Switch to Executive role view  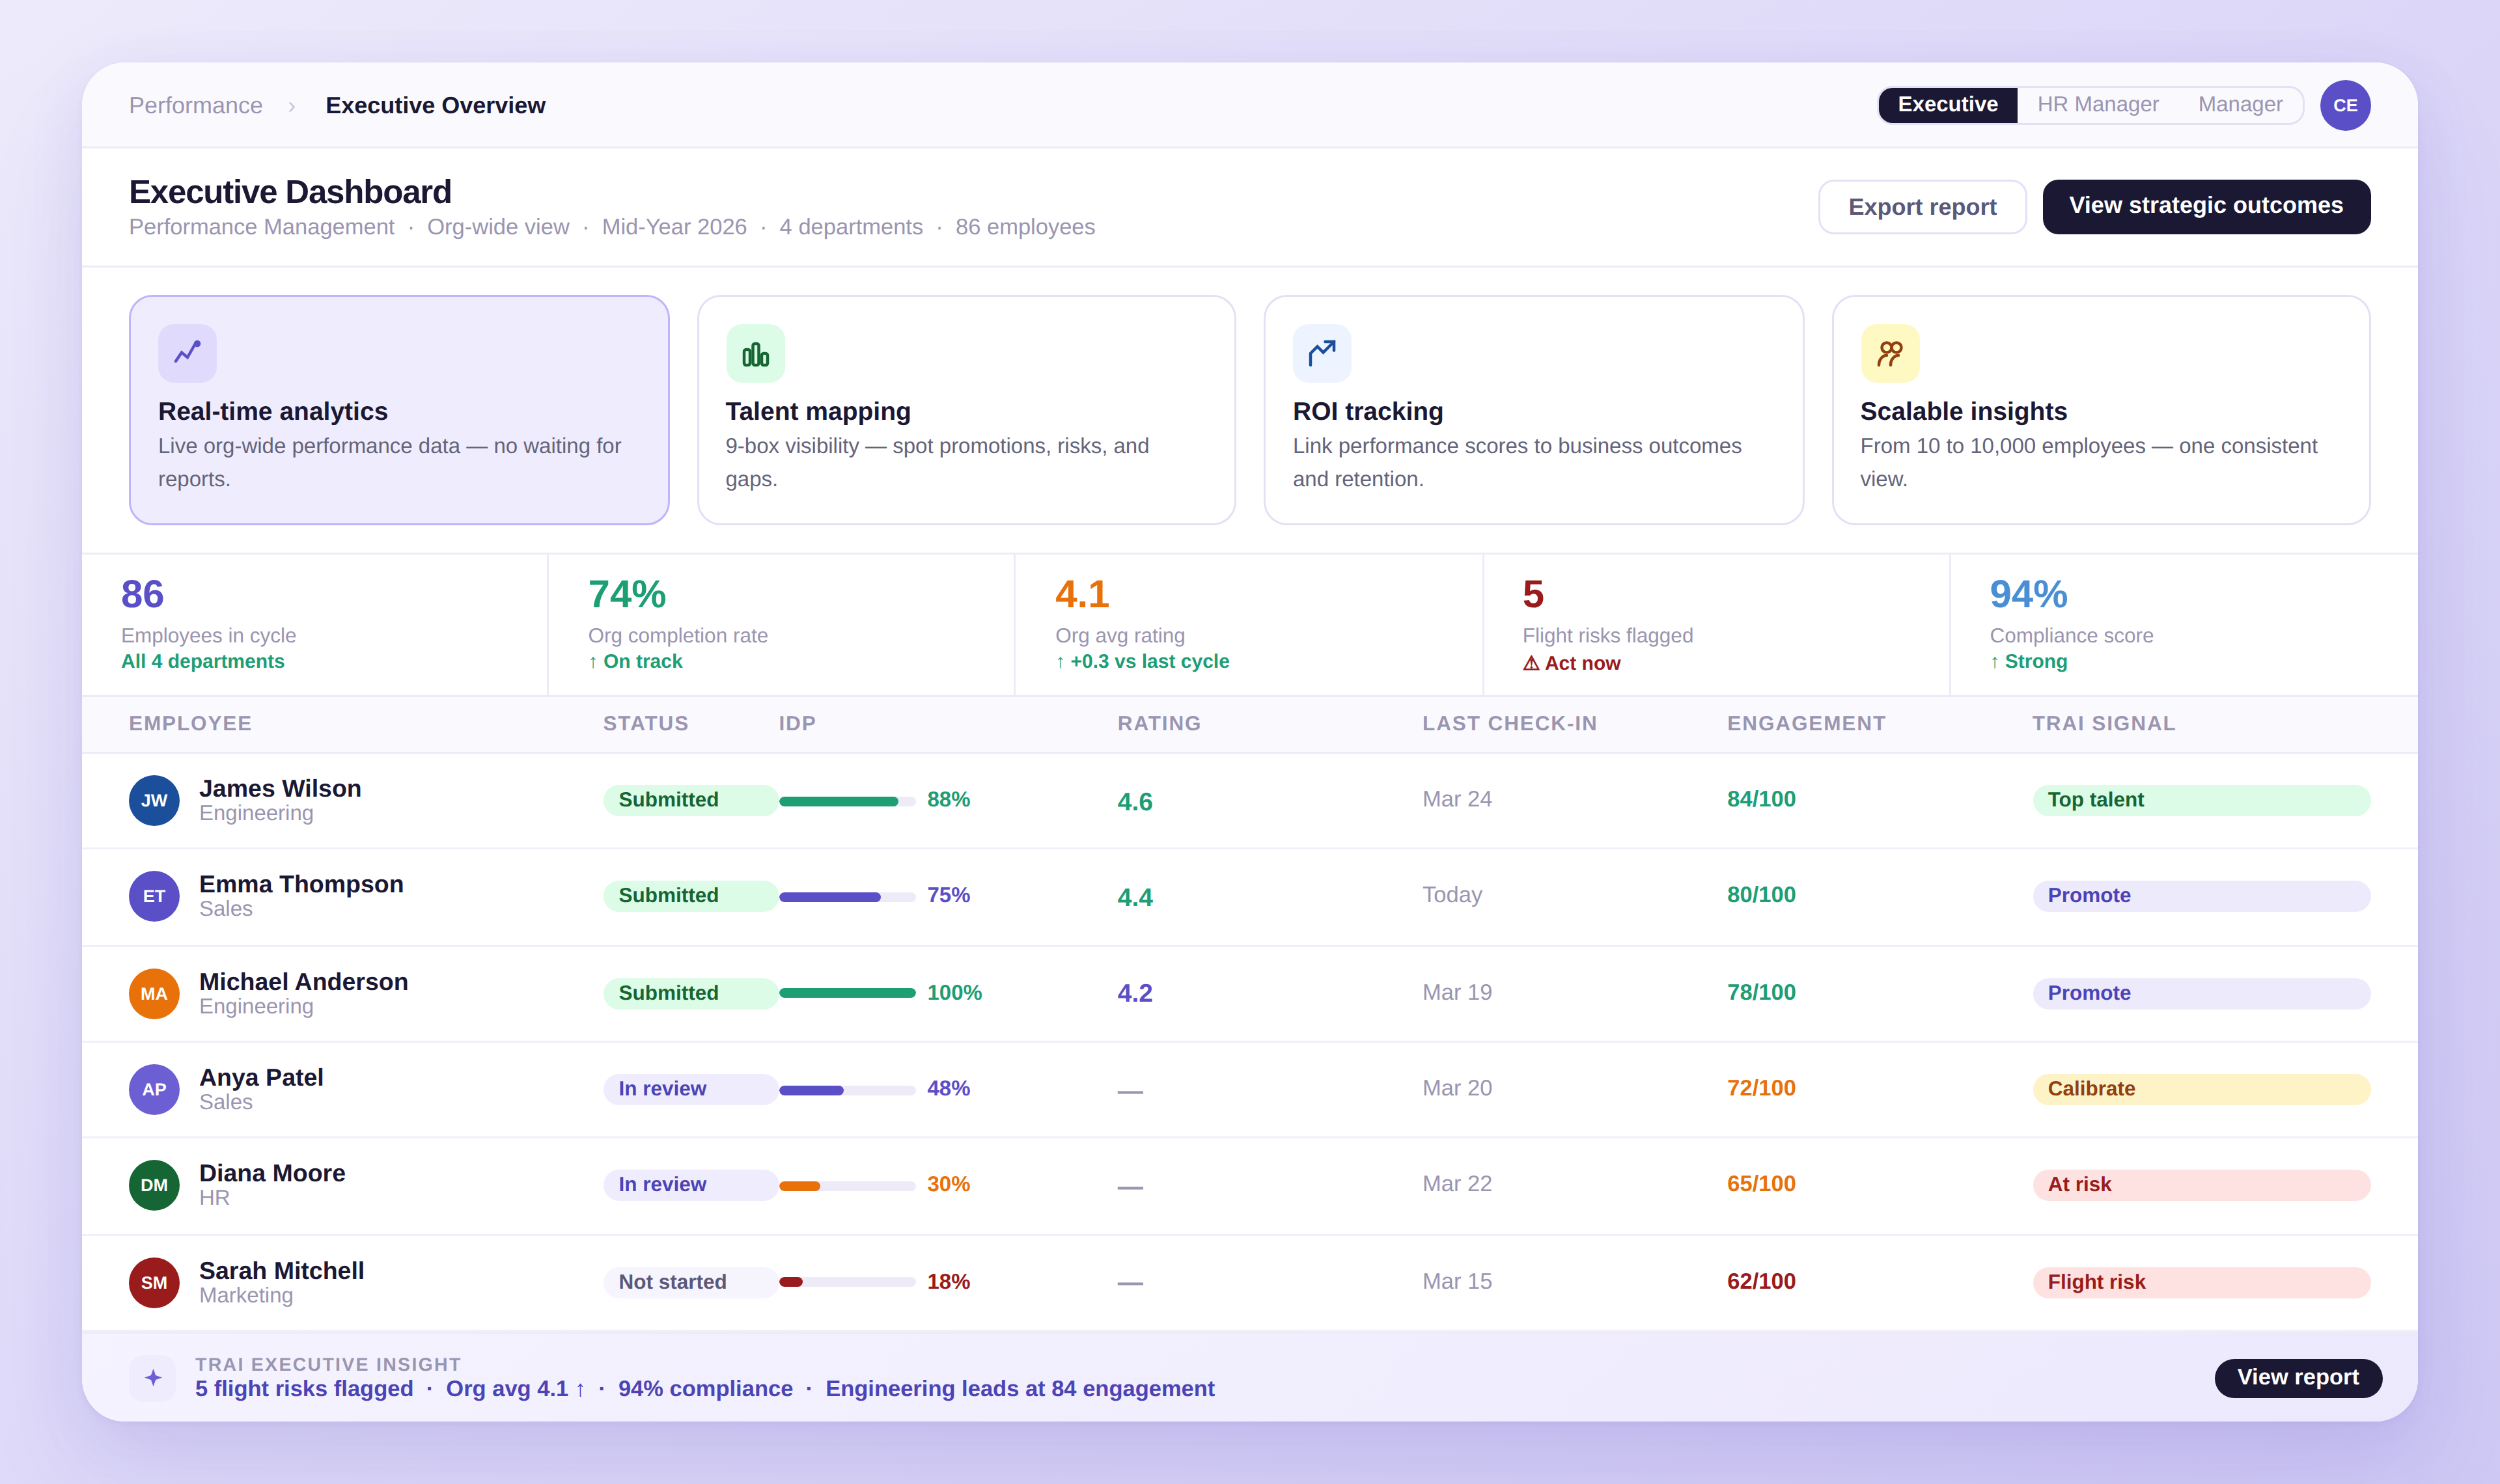(1947, 105)
